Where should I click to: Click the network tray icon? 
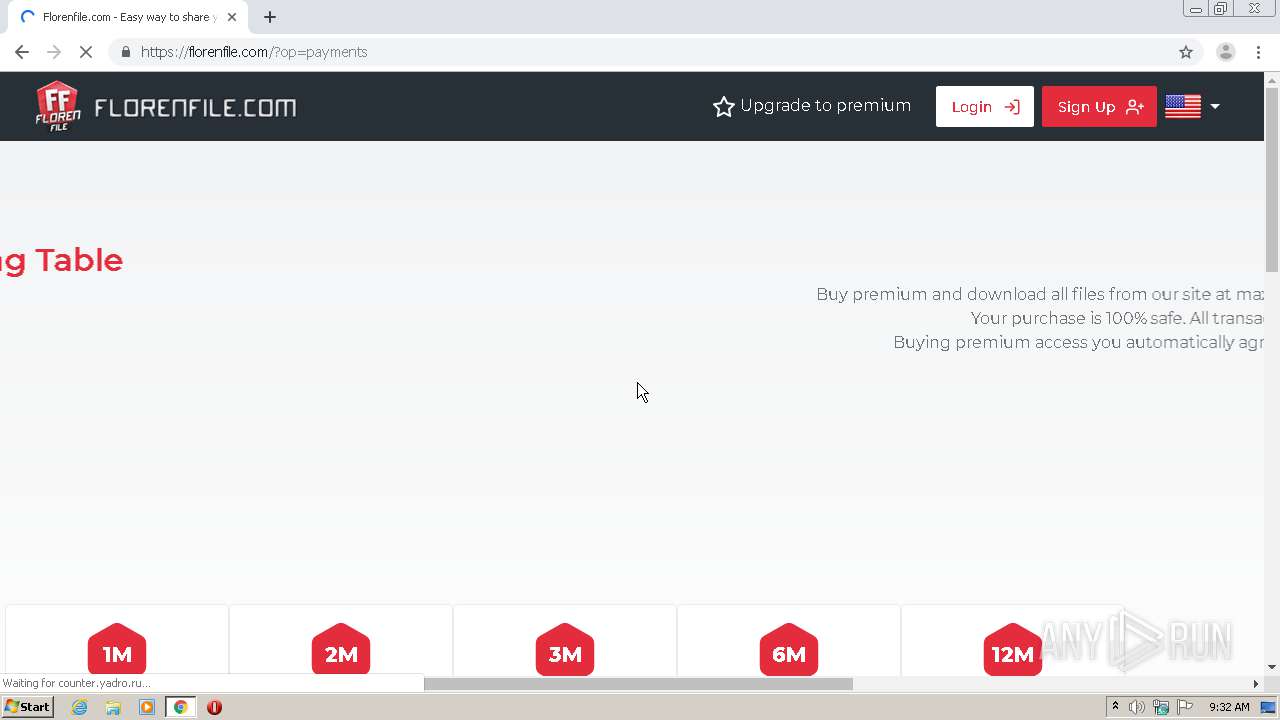tap(1161, 707)
